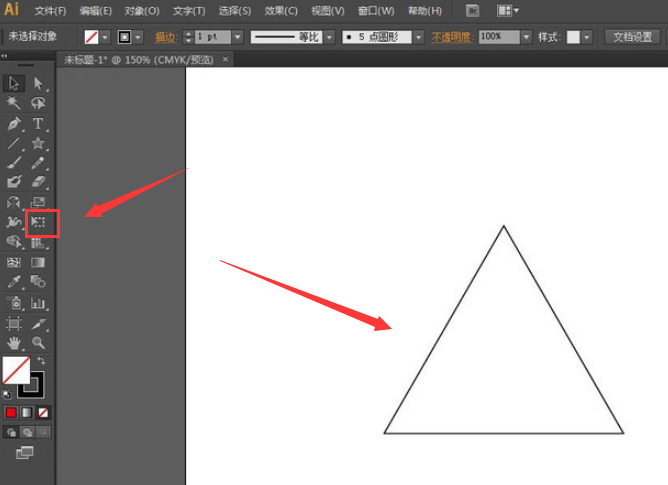Open the Perspective Grid tool
Screen dimensions: 668x485
click(x=38, y=242)
